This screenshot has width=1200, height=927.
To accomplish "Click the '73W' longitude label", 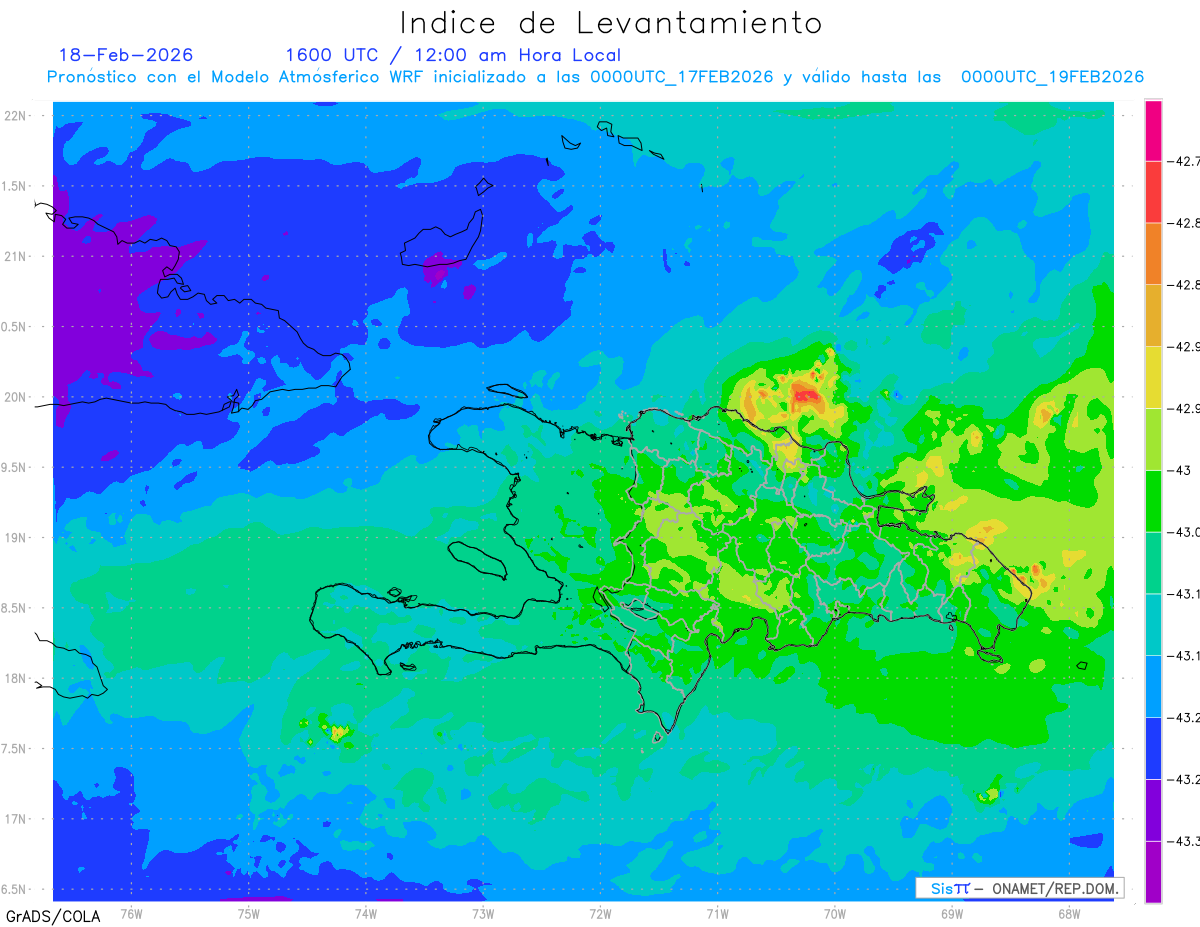I will coord(483,913).
